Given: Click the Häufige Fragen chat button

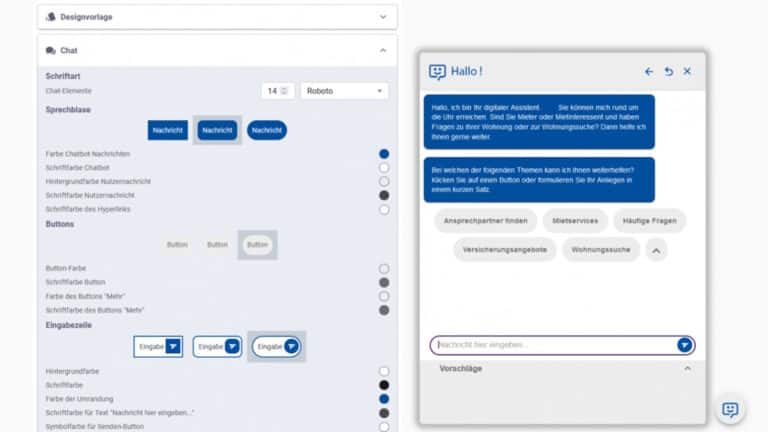Looking at the screenshot, I should (649, 221).
